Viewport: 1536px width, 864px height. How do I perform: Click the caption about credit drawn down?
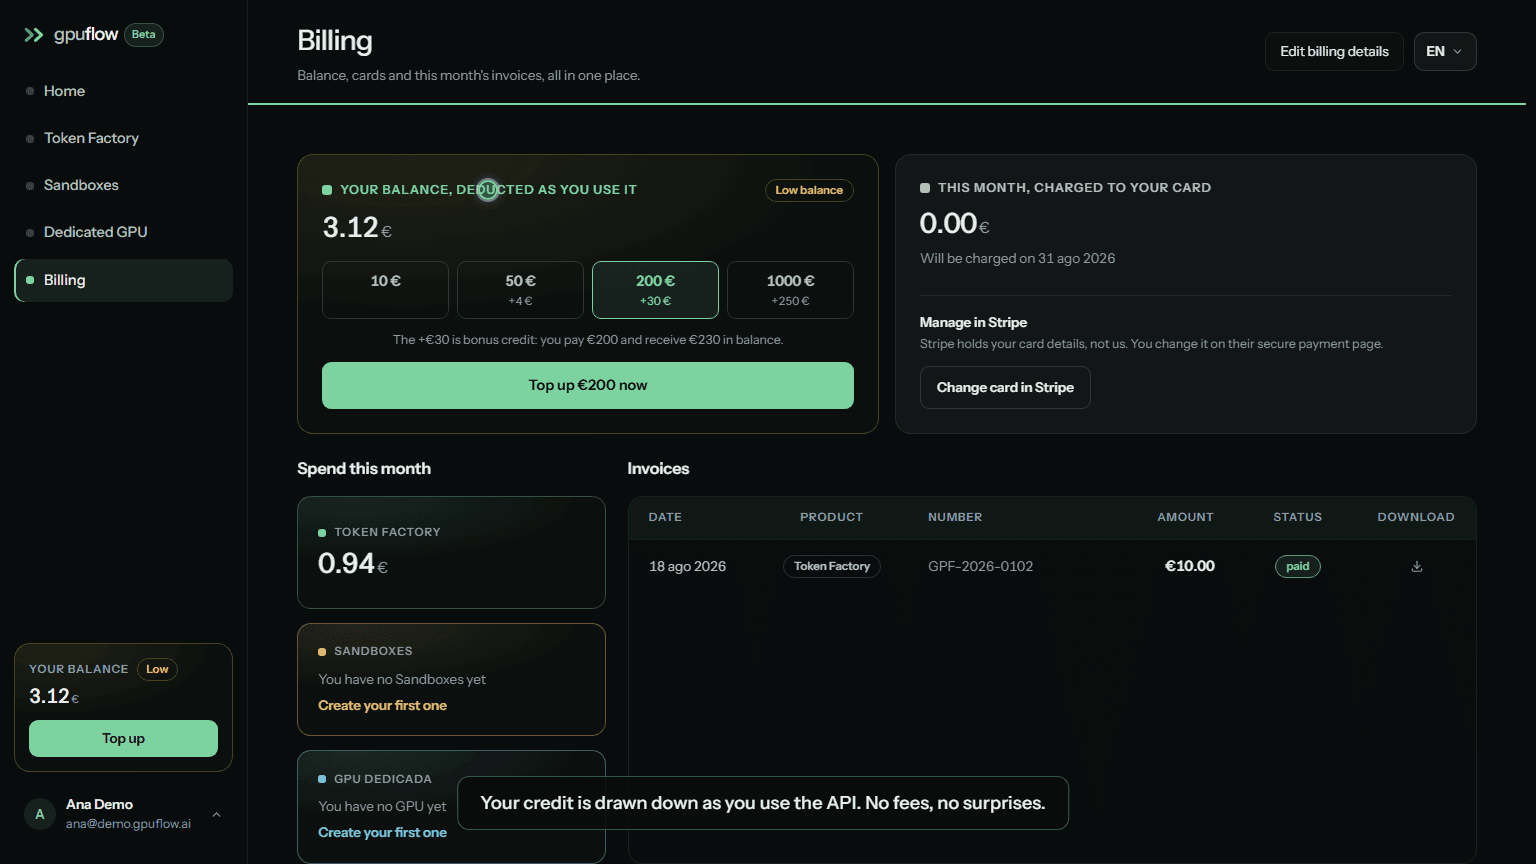tap(763, 803)
